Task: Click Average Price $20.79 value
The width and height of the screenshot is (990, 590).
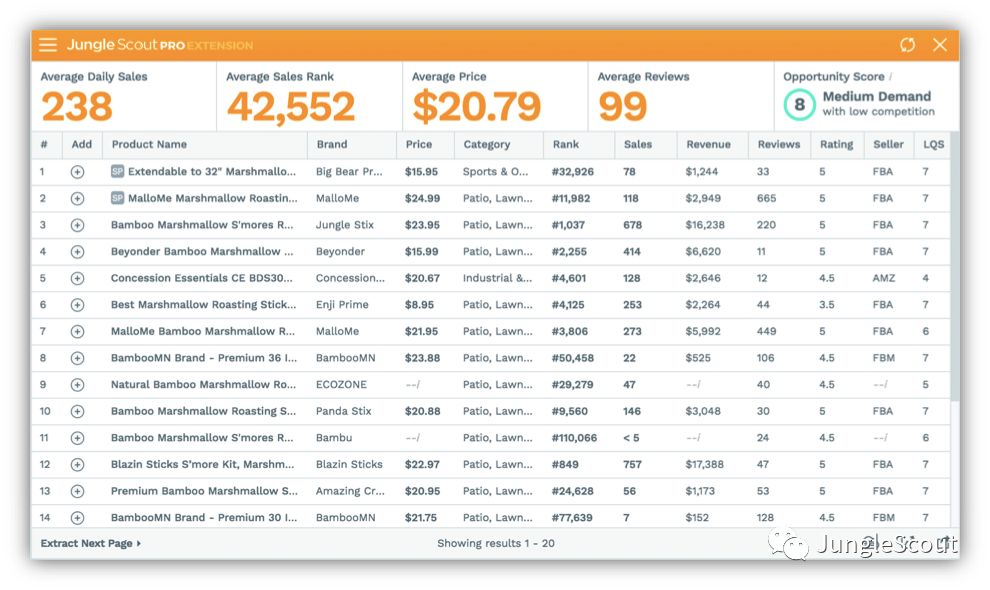Action: click(477, 106)
